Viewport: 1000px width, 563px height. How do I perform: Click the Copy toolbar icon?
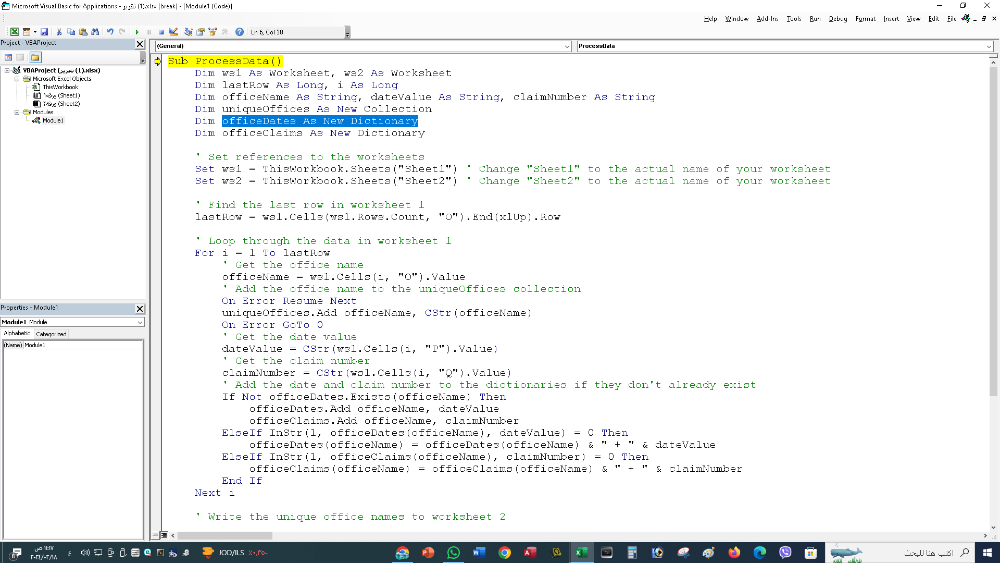[71, 32]
